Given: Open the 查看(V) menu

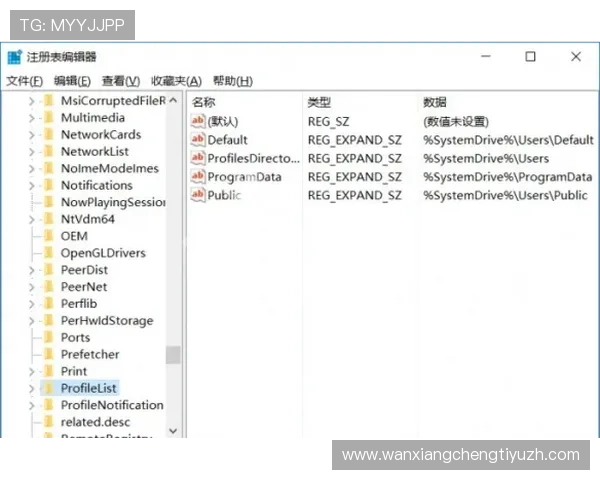Looking at the screenshot, I should pos(121,81).
